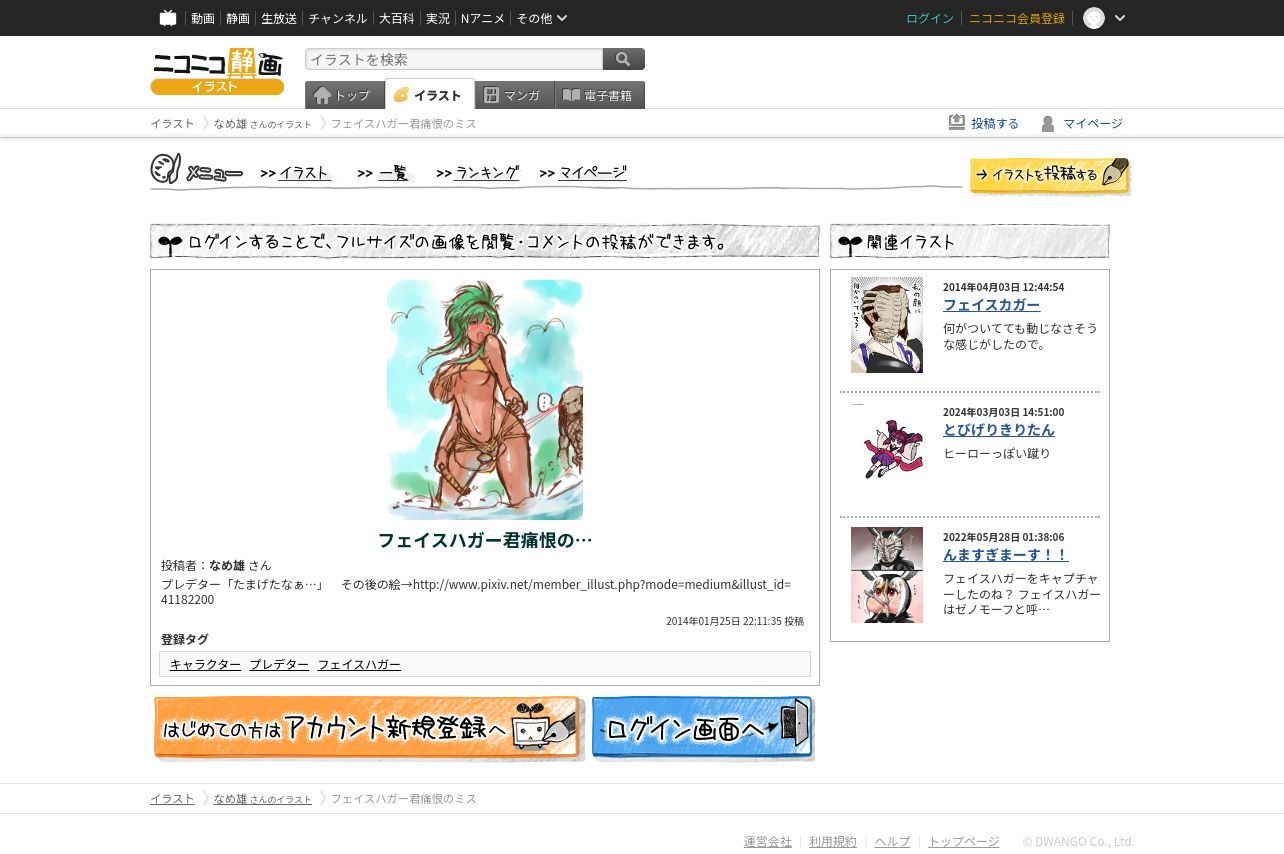The image size is (1284, 854).
Task: Open >>マイページ in the menu row
Action: (x=583, y=173)
